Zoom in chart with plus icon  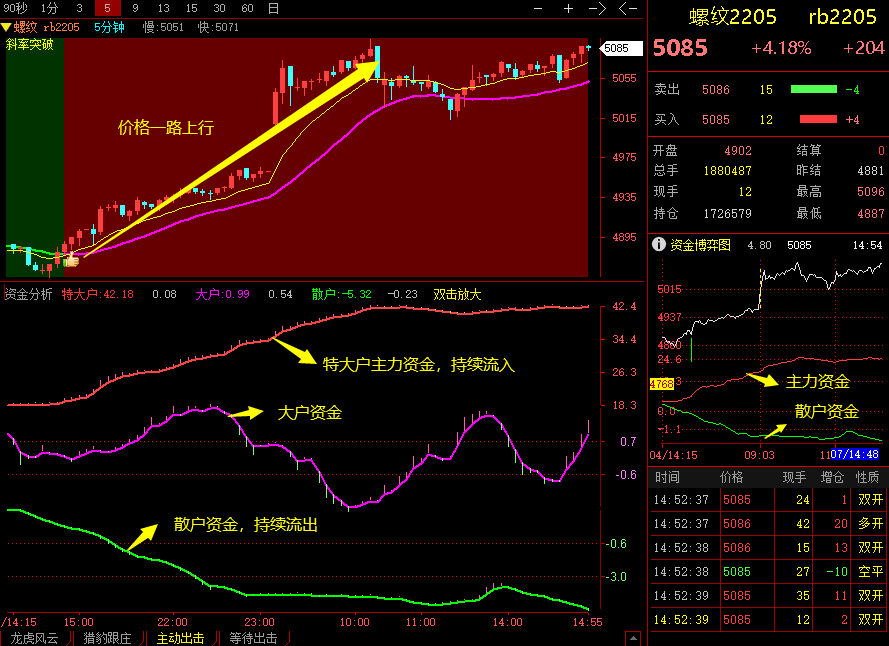(x=568, y=8)
